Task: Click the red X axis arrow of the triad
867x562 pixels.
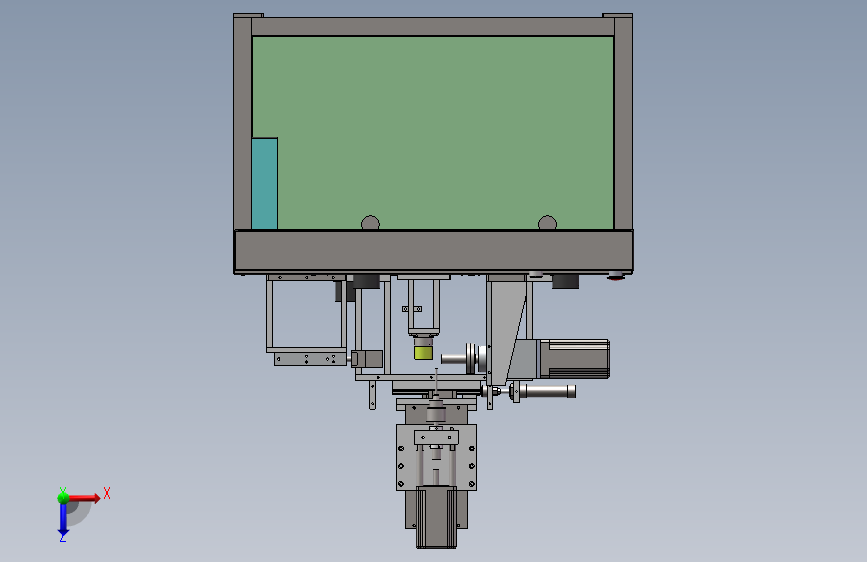Action: click(86, 498)
